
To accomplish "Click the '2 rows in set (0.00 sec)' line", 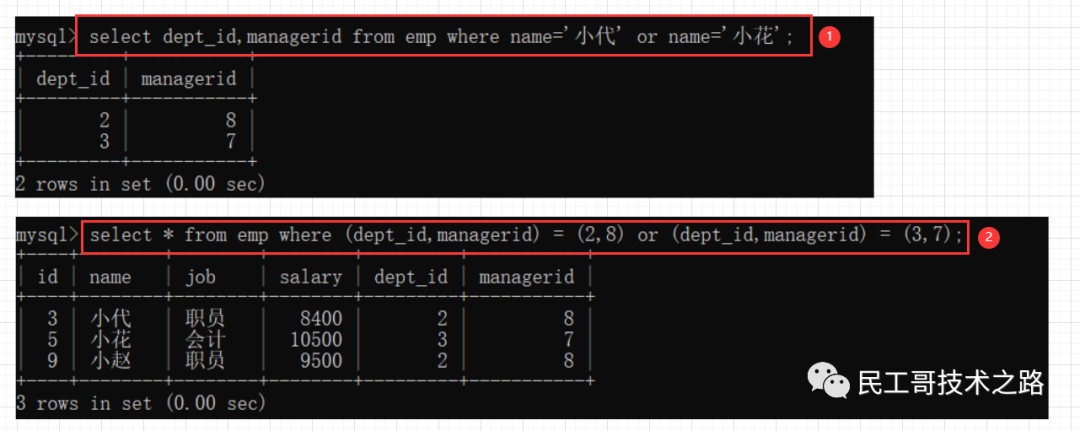I will coord(141,184).
